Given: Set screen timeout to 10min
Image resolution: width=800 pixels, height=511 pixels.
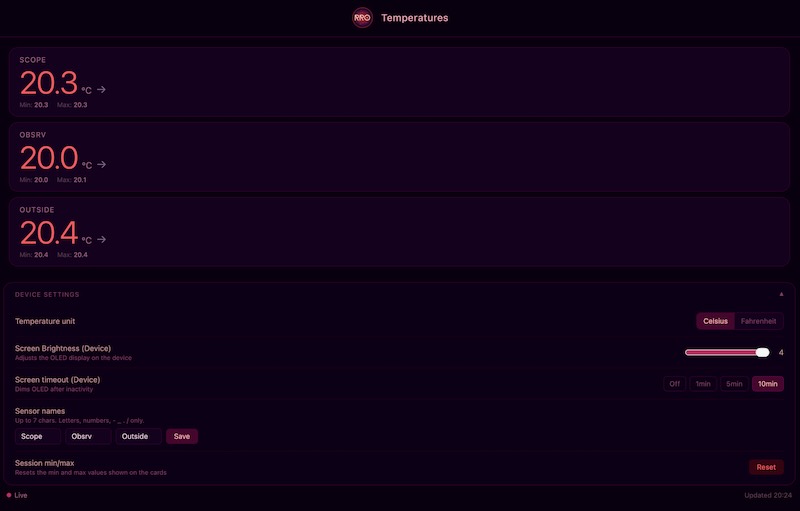Looking at the screenshot, I should point(768,384).
